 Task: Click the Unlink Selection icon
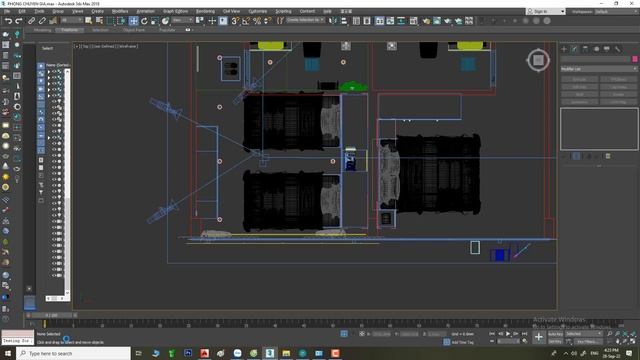pyautogui.click(x=42, y=21)
